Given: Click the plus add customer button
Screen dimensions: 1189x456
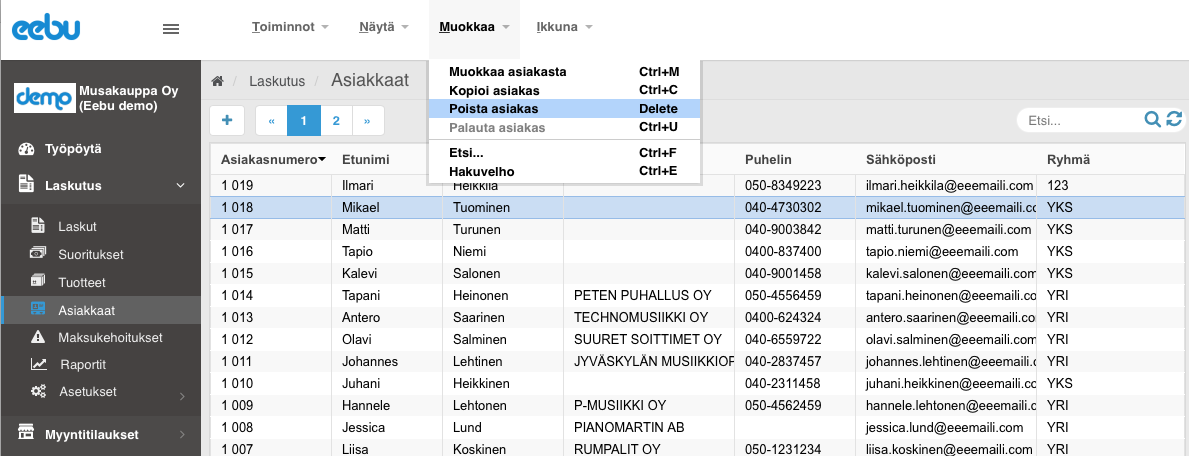Looking at the screenshot, I should pos(227,120).
